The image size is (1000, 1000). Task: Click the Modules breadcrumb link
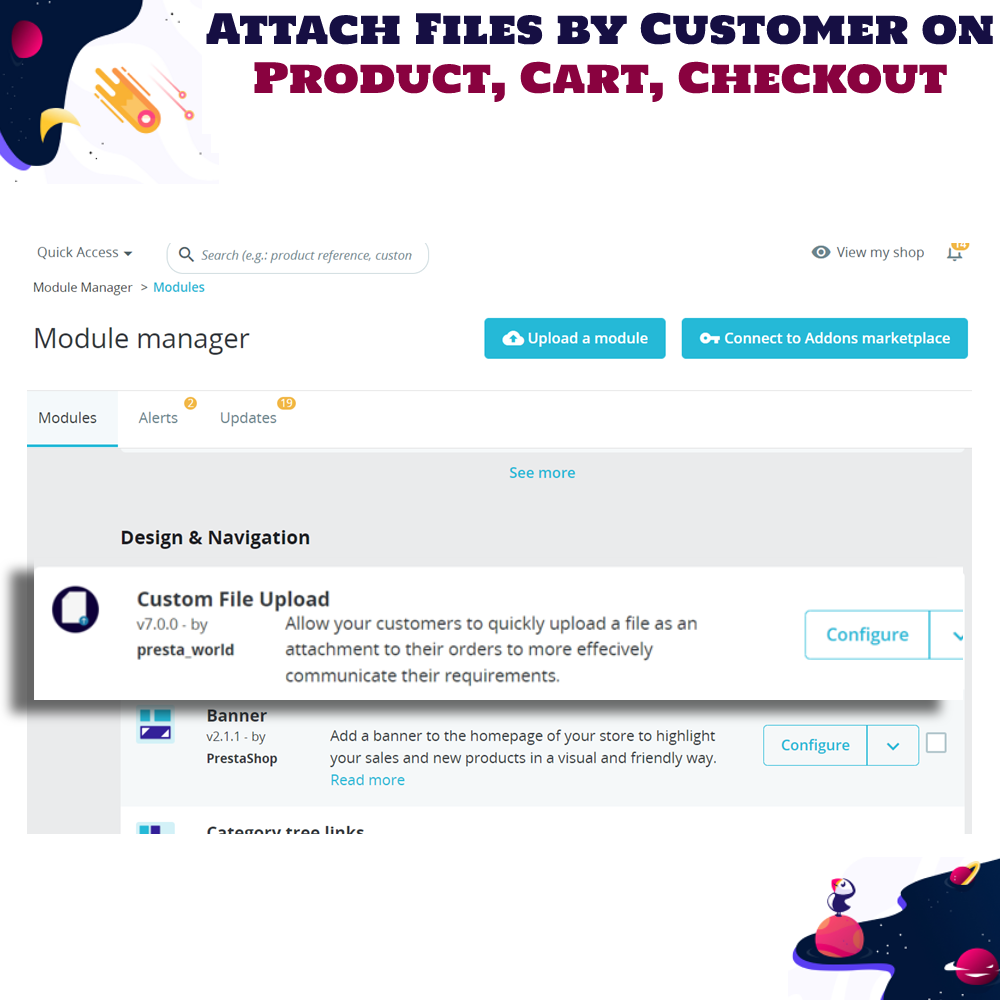tap(179, 288)
